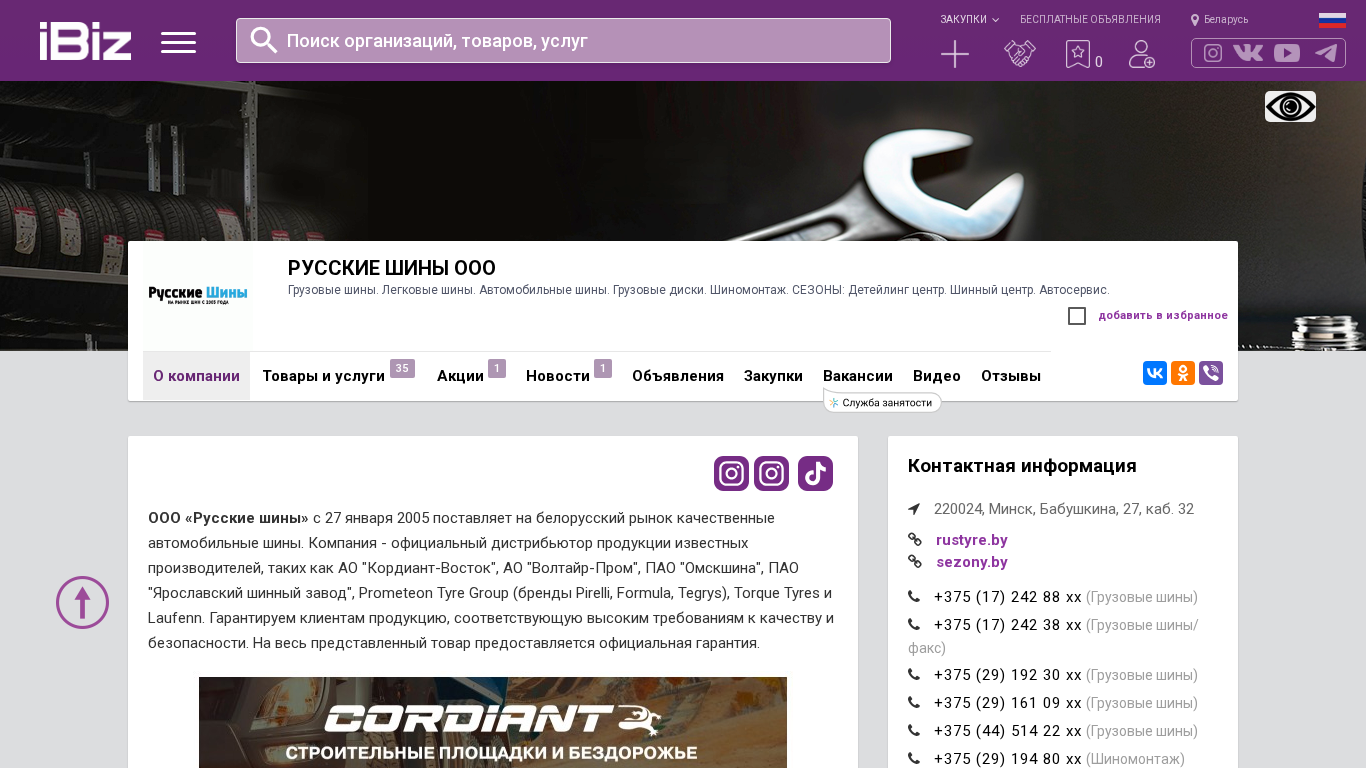Open the 'О компании' tab

(x=196, y=376)
